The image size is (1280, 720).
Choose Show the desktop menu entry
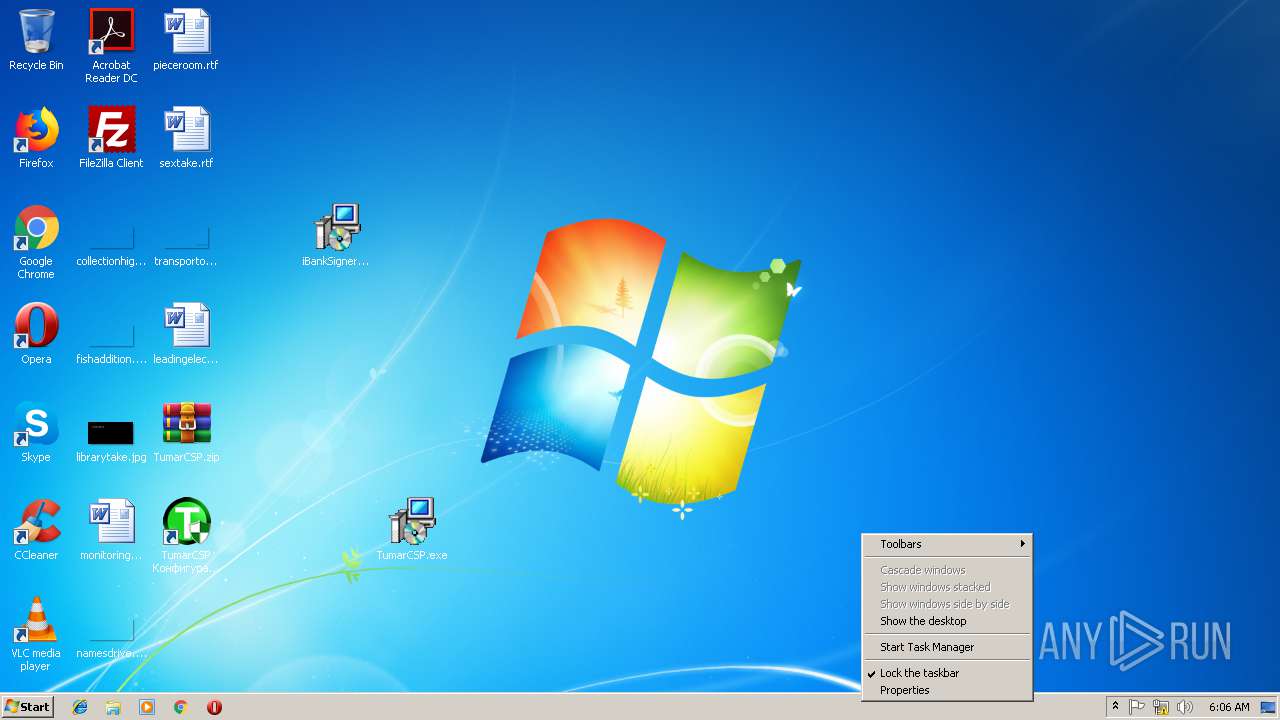[x=947, y=621]
